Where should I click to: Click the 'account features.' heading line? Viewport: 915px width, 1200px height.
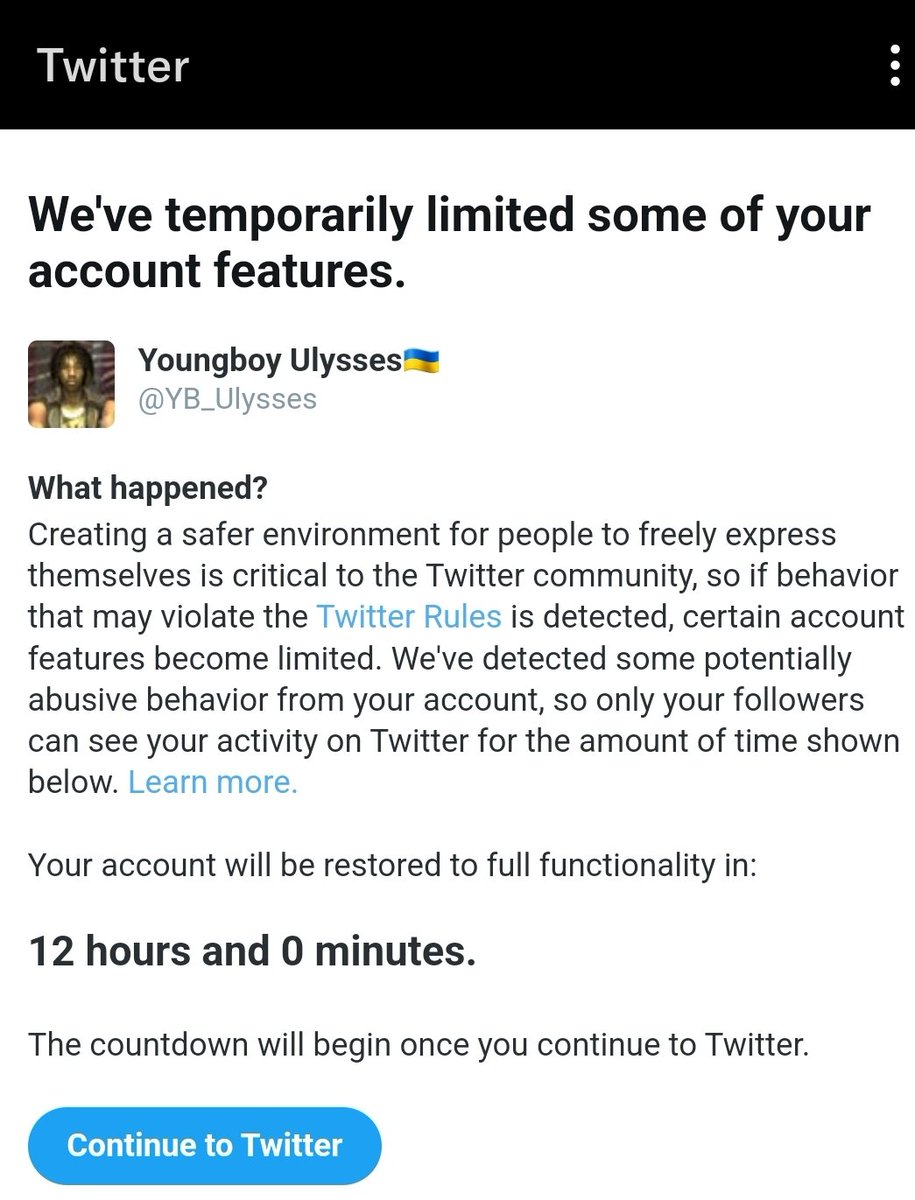pyautogui.click(x=217, y=271)
